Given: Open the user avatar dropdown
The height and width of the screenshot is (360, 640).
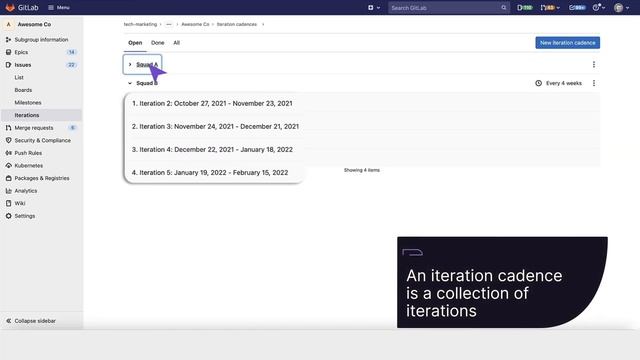Looking at the screenshot, I should [622, 7].
